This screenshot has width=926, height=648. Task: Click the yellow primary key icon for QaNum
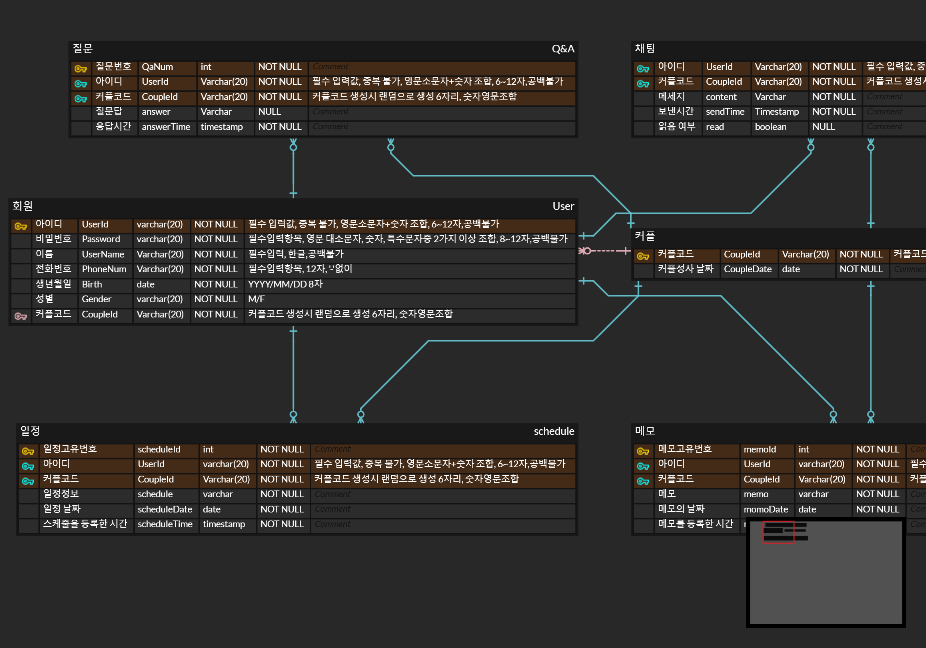(x=81, y=69)
